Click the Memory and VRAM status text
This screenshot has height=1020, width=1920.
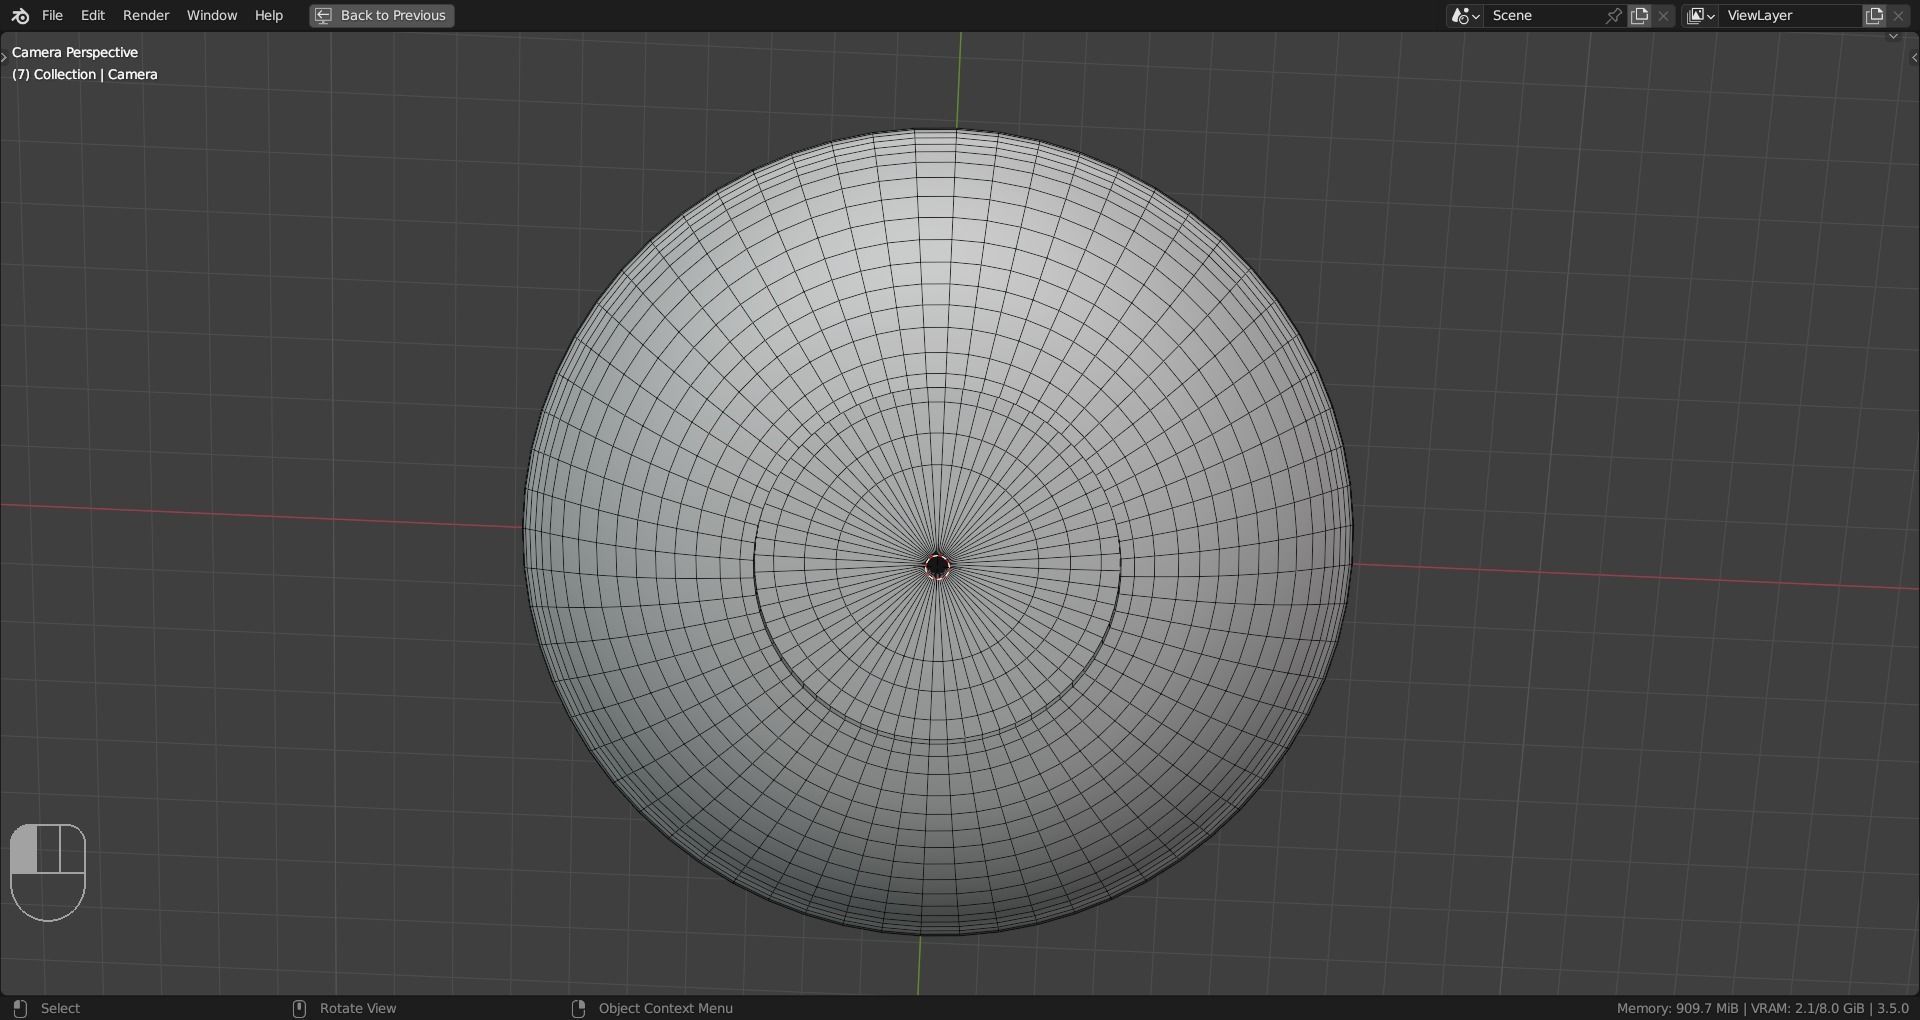[1763, 1008]
